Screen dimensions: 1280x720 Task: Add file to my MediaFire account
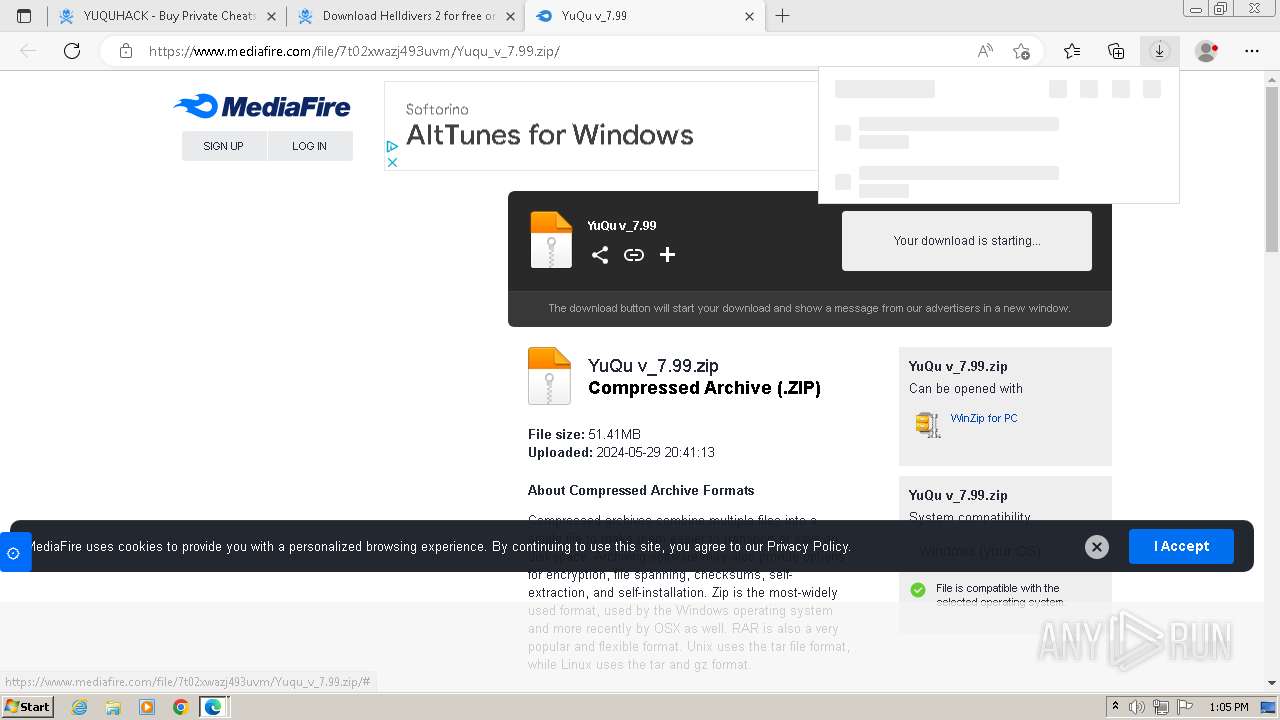pyautogui.click(x=668, y=255)
